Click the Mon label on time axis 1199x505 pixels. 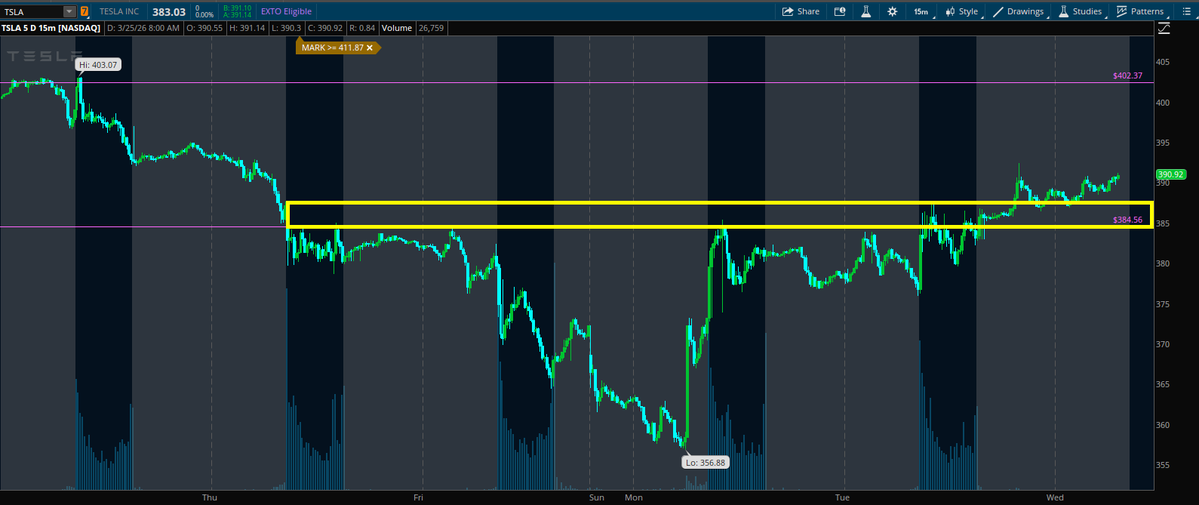point(634,497)
